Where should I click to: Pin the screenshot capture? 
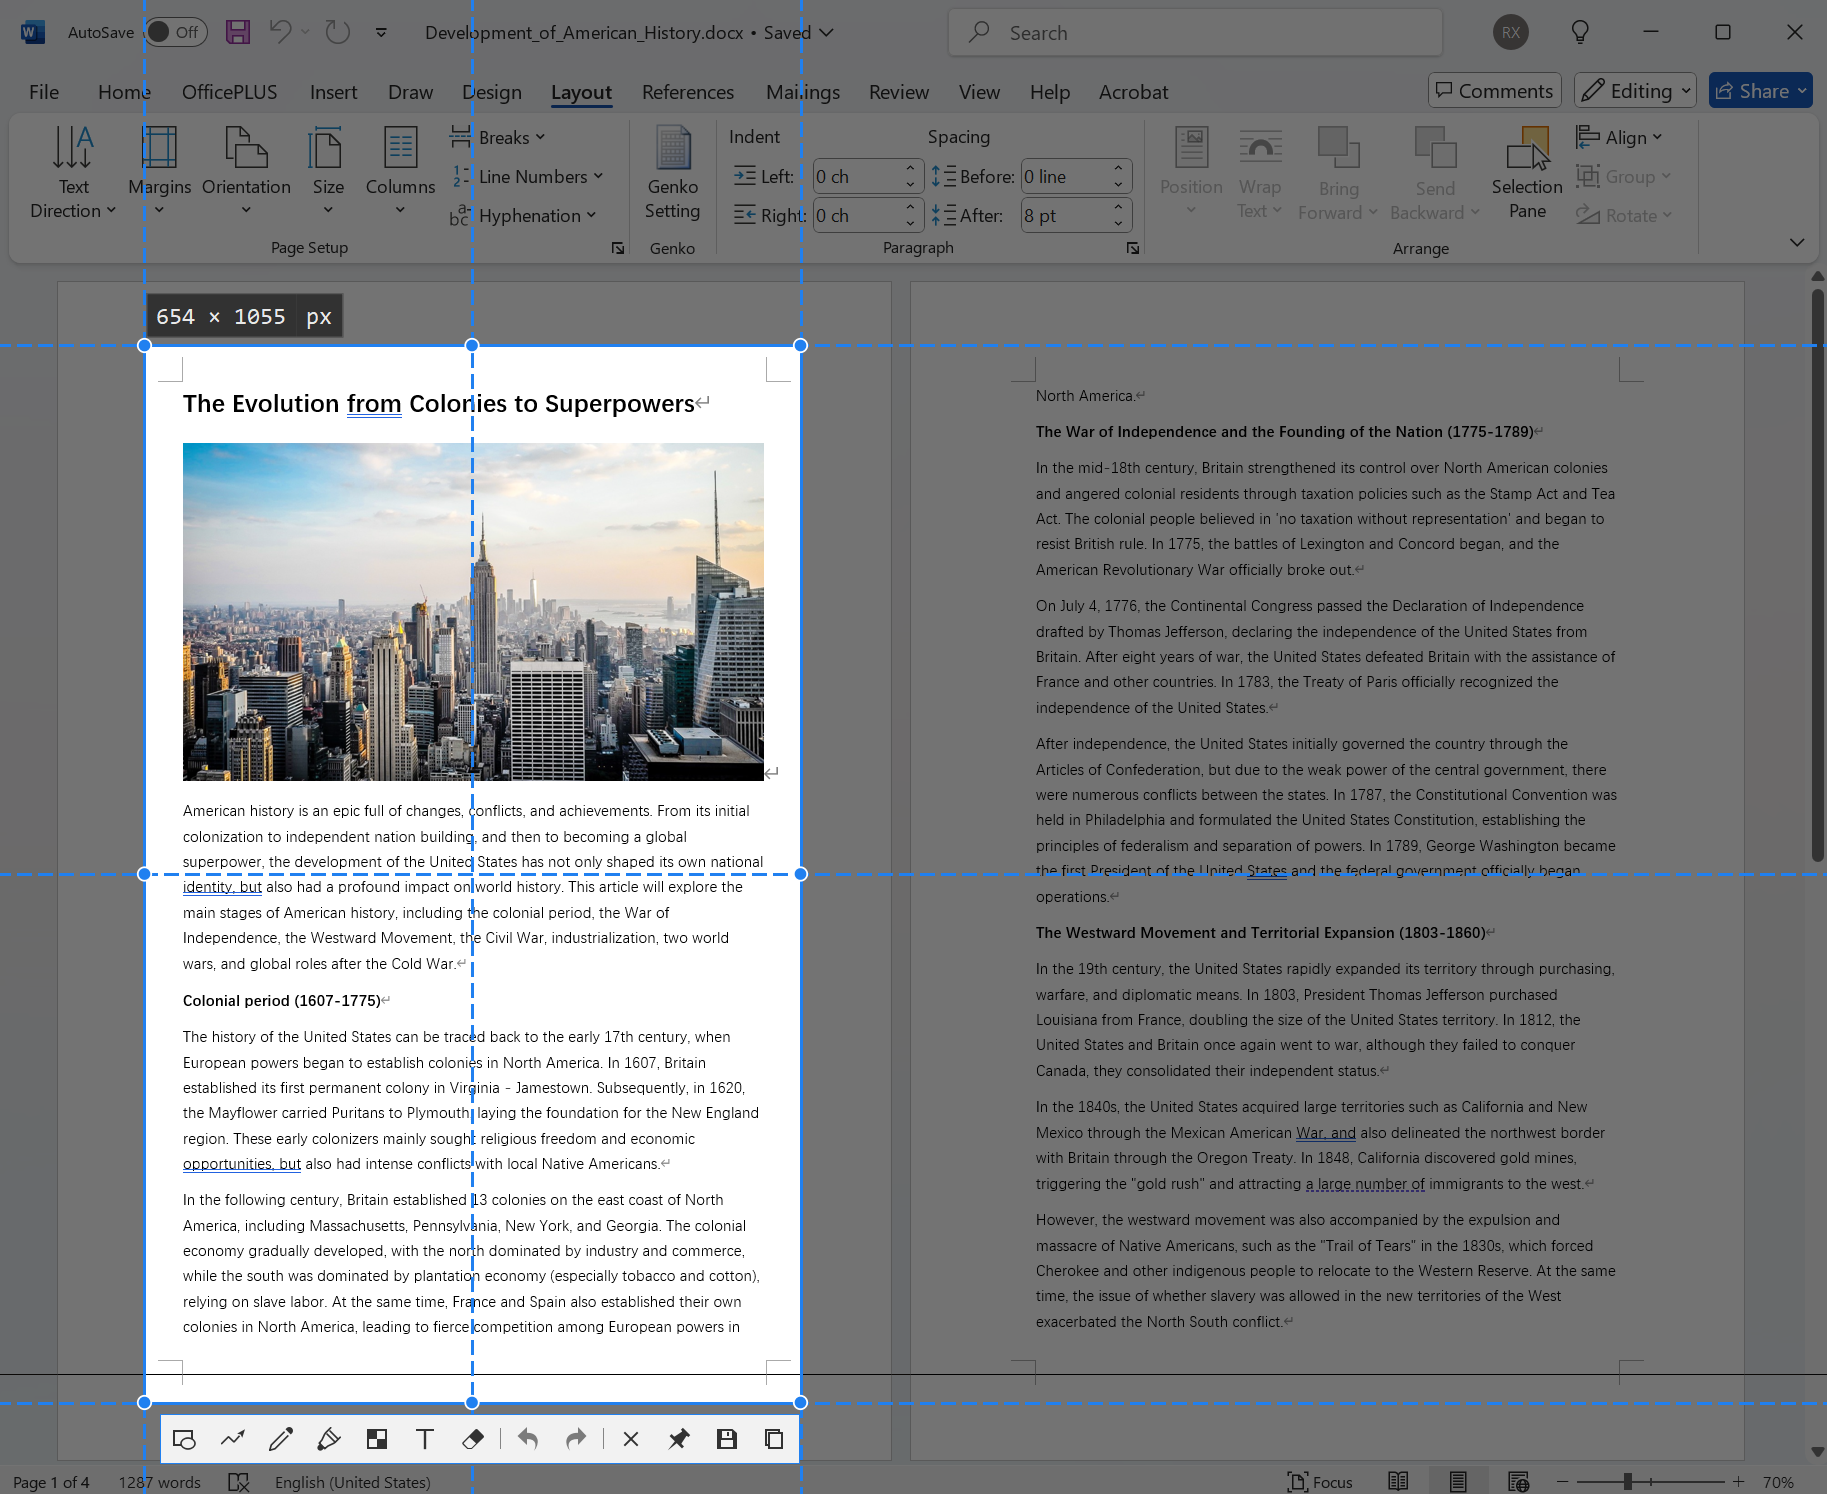point(679,1438)
